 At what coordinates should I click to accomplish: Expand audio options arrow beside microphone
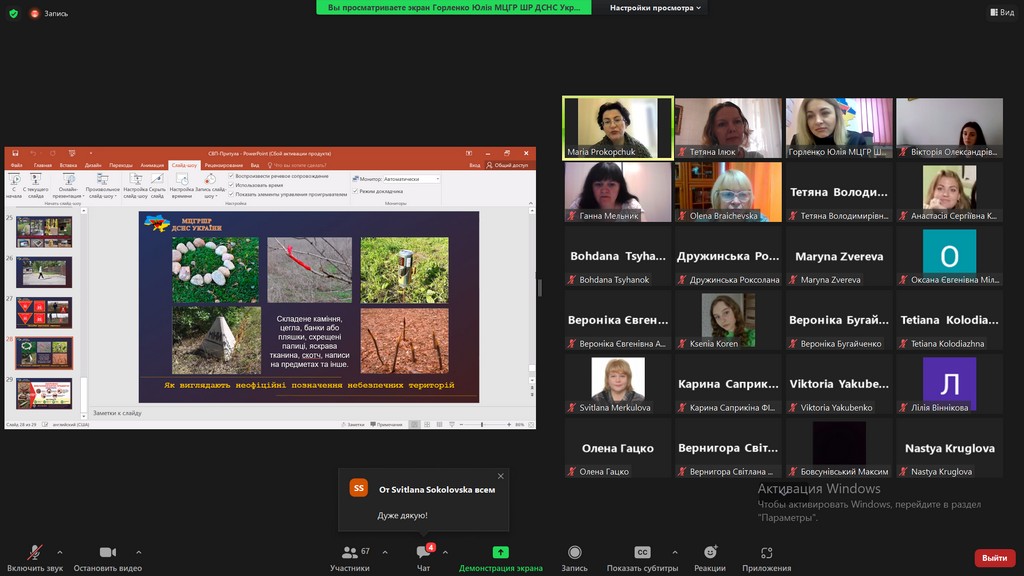(x=60, y=552)
